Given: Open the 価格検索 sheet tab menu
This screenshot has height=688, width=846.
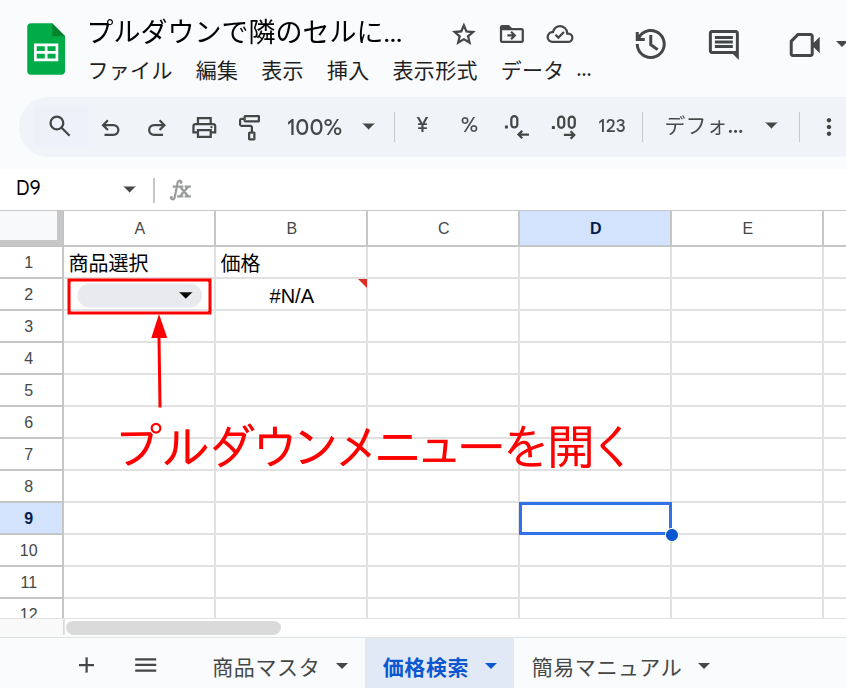Looking at the screenshot, I should (490, 665).
